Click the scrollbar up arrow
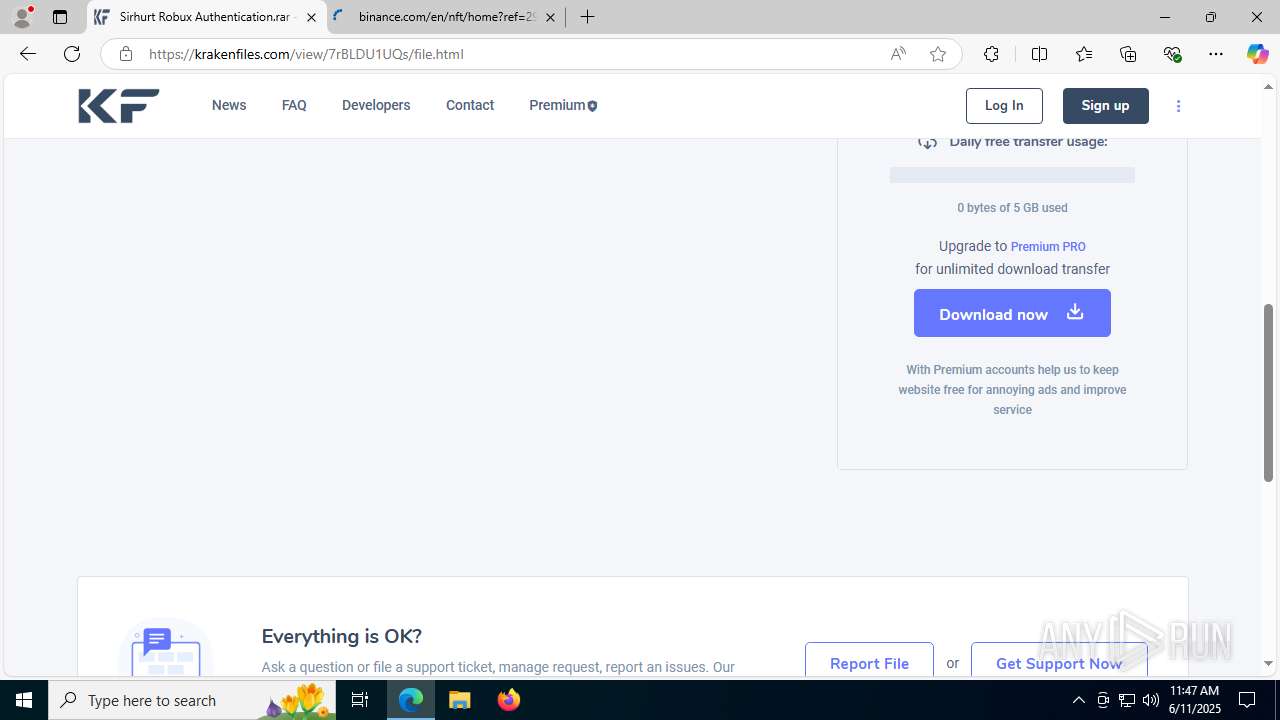 (x=1269, y=87)
